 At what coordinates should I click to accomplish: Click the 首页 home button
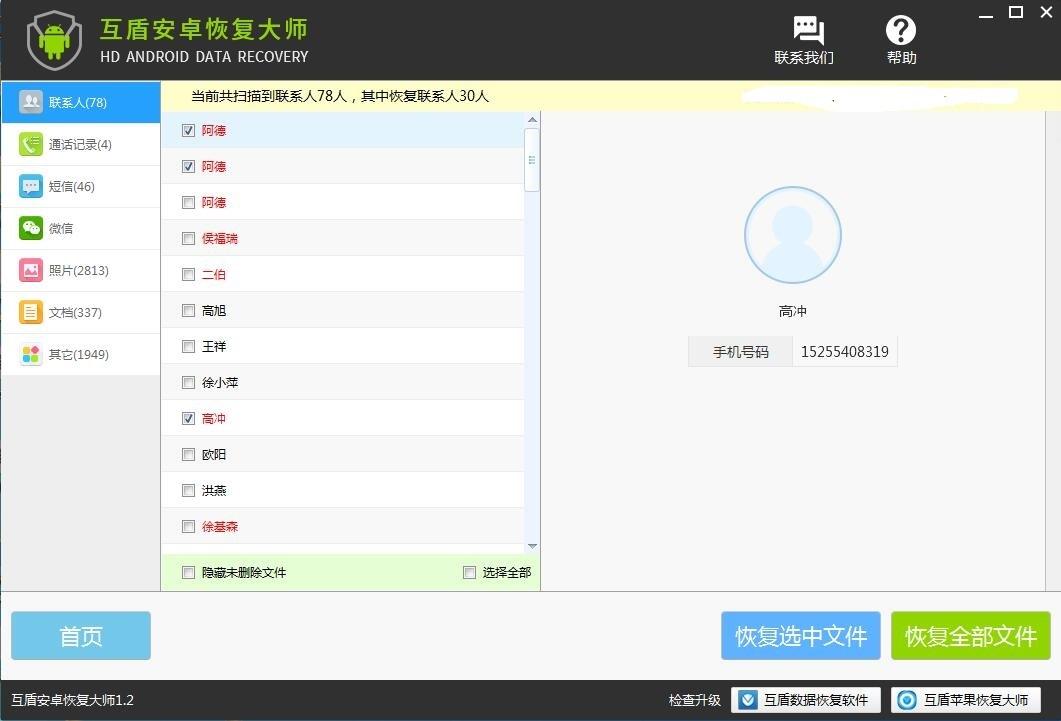point(80,635)
